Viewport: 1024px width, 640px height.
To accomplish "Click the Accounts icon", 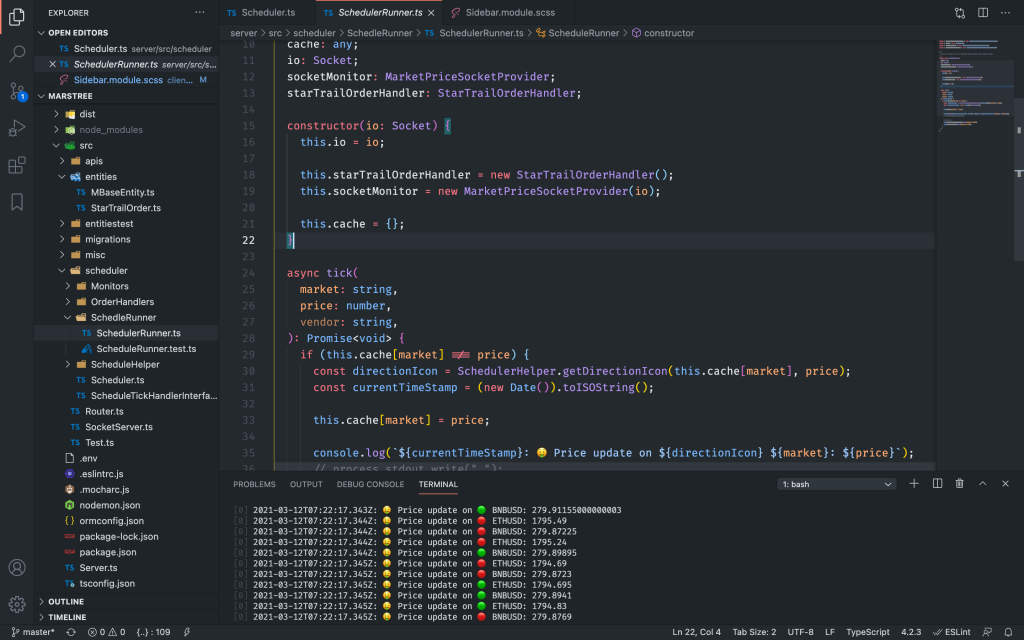I will coord(17,567).
